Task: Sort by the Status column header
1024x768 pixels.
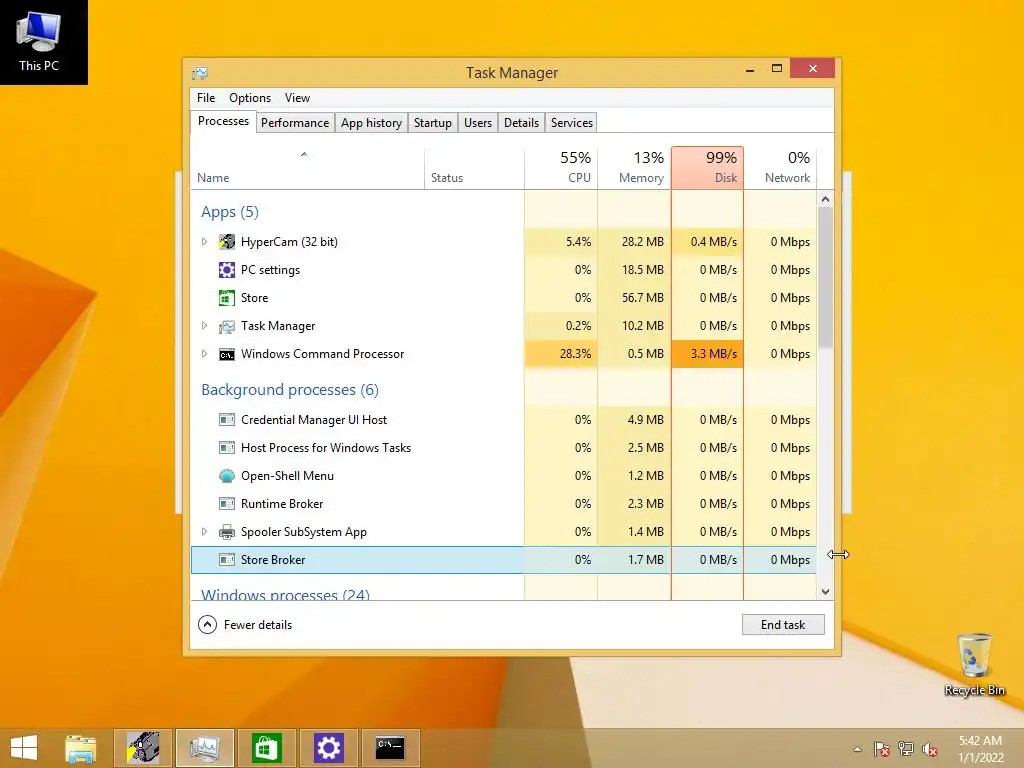Action: pyautogui.click(x=474, y=168)
